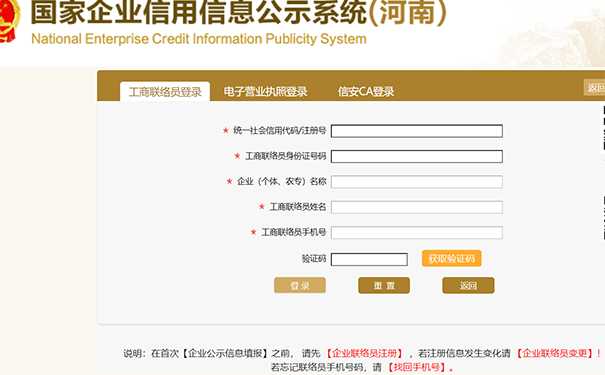
Task: Click the 统一社会信用代码/注册号 input field
Action: point(417,131)
